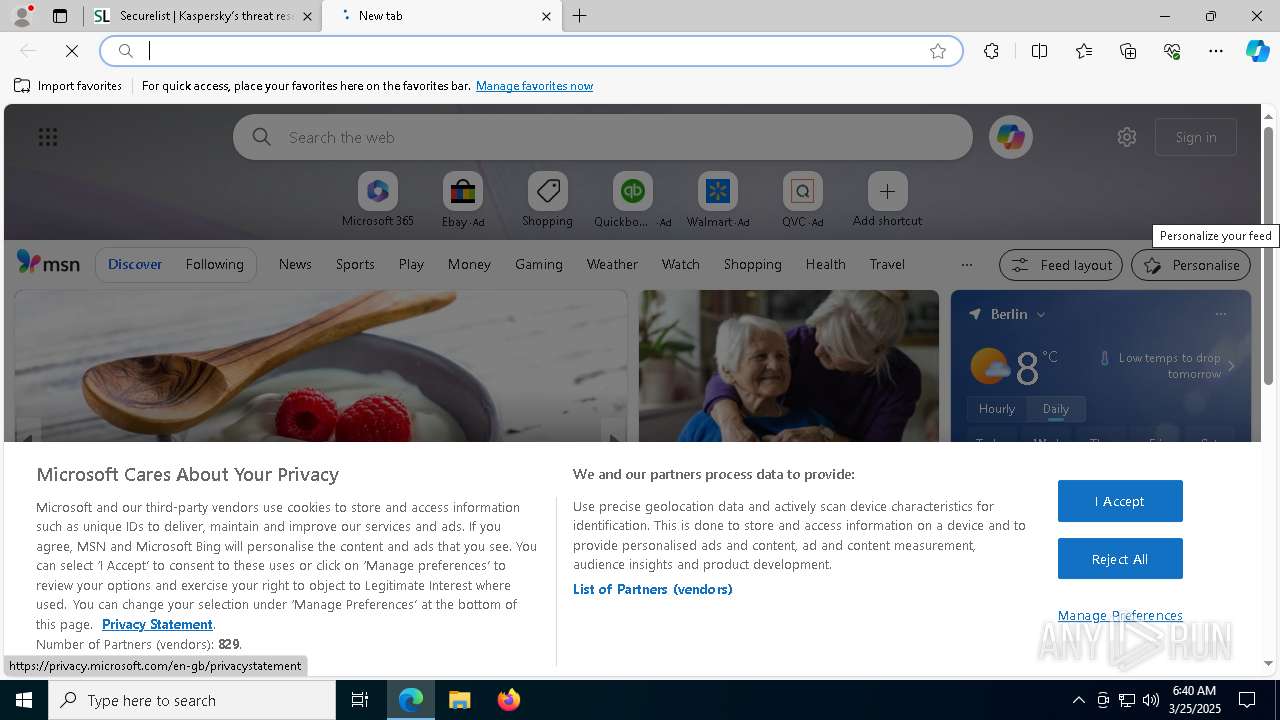Screen dimensions: 1280x720
Task: Open File Explorer from taskbar
Action: pos(459,700)
